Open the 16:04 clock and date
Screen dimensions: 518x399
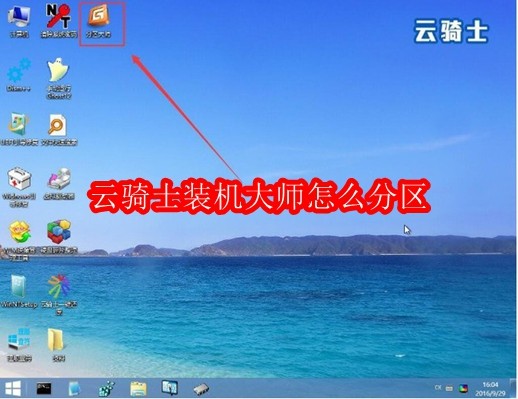[490, 389]
